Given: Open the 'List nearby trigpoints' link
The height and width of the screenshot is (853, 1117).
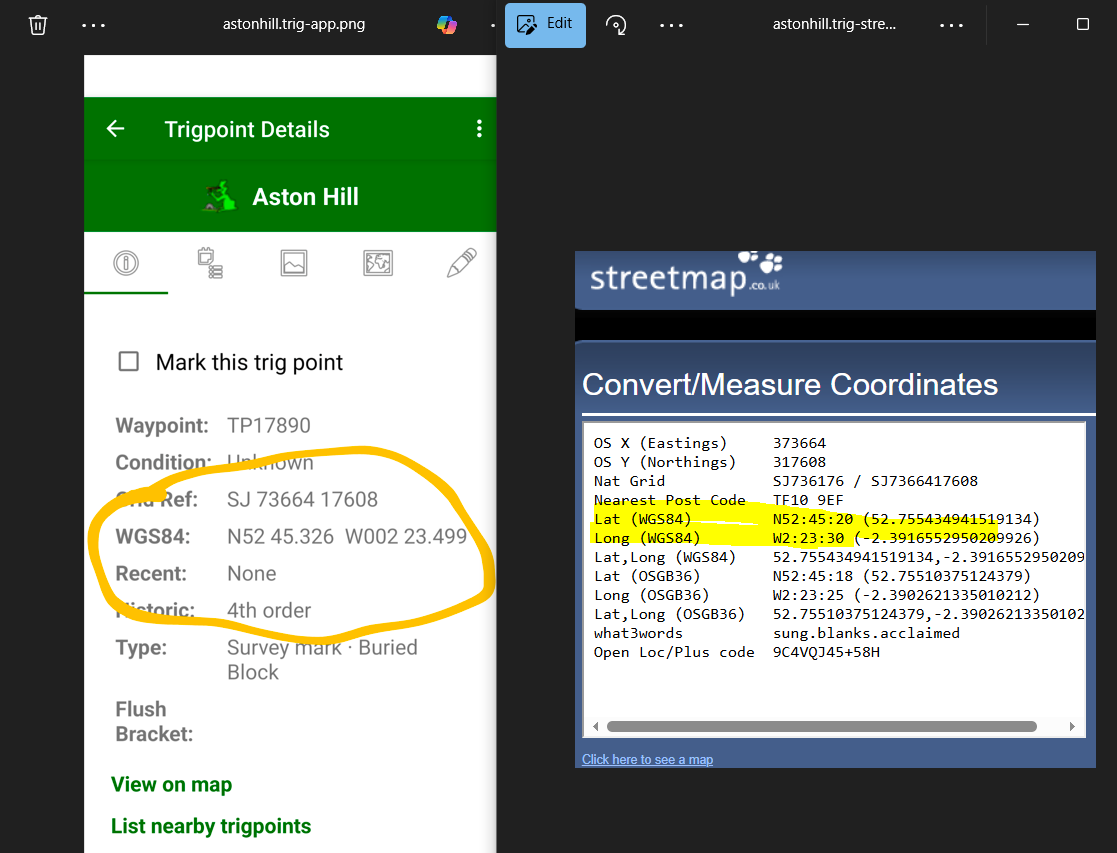Looking at the screenshot, I should (211, 826).
